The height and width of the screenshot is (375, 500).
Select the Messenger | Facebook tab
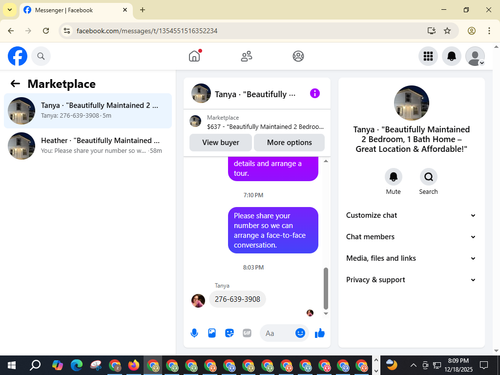pyautogui.click(x=76, y=10)
